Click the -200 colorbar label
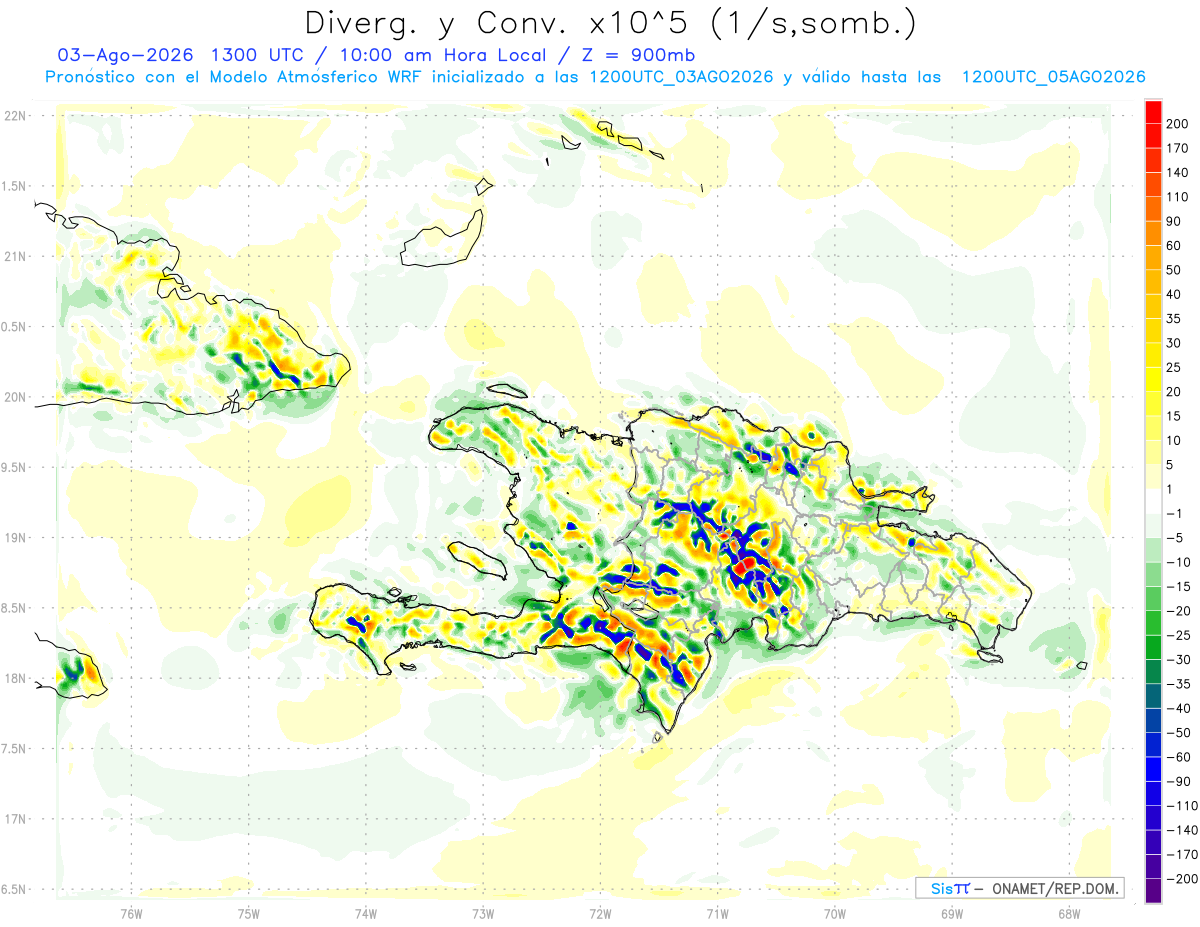This screenshot has height=927, width=1200. 1181,879
